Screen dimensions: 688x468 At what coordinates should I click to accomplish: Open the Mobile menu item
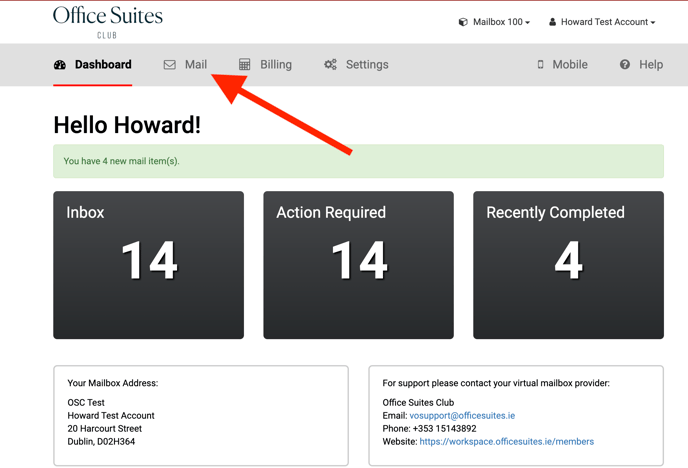pos(569,65)
